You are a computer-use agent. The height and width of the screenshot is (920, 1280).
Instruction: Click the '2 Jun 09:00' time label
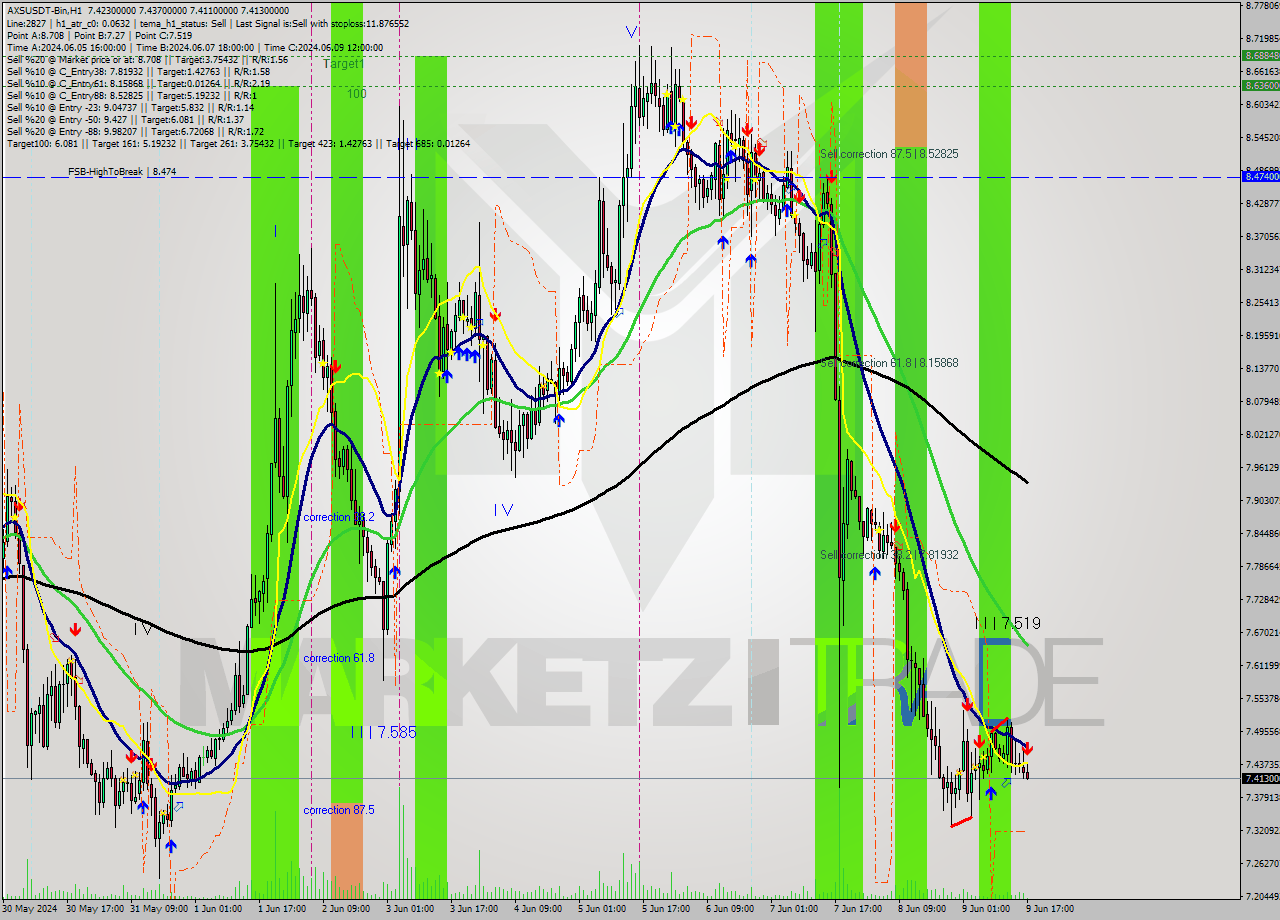(346, 909)
